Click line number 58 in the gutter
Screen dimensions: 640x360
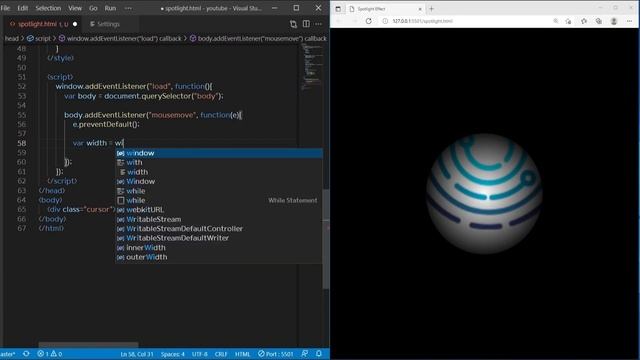(x=22, y=143)
